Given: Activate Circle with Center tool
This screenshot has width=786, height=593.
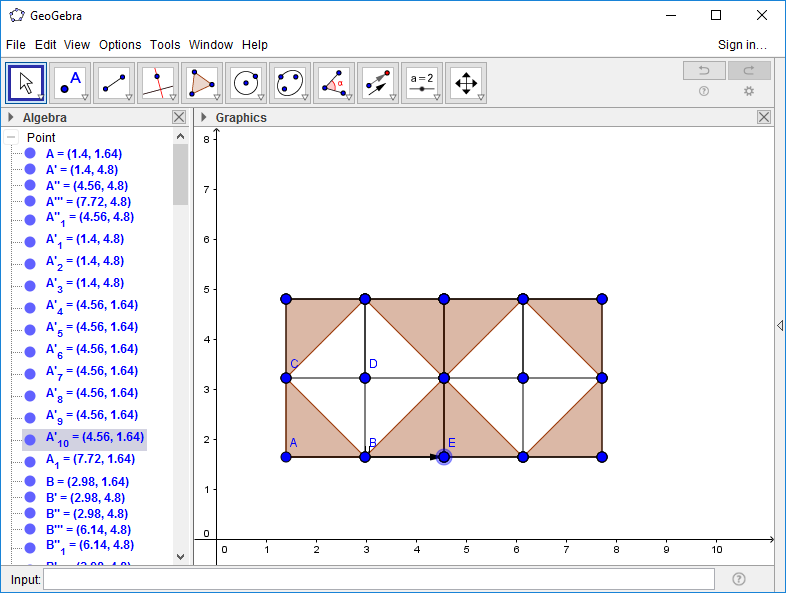Looking at the screenshot, I should pos(246,83).
